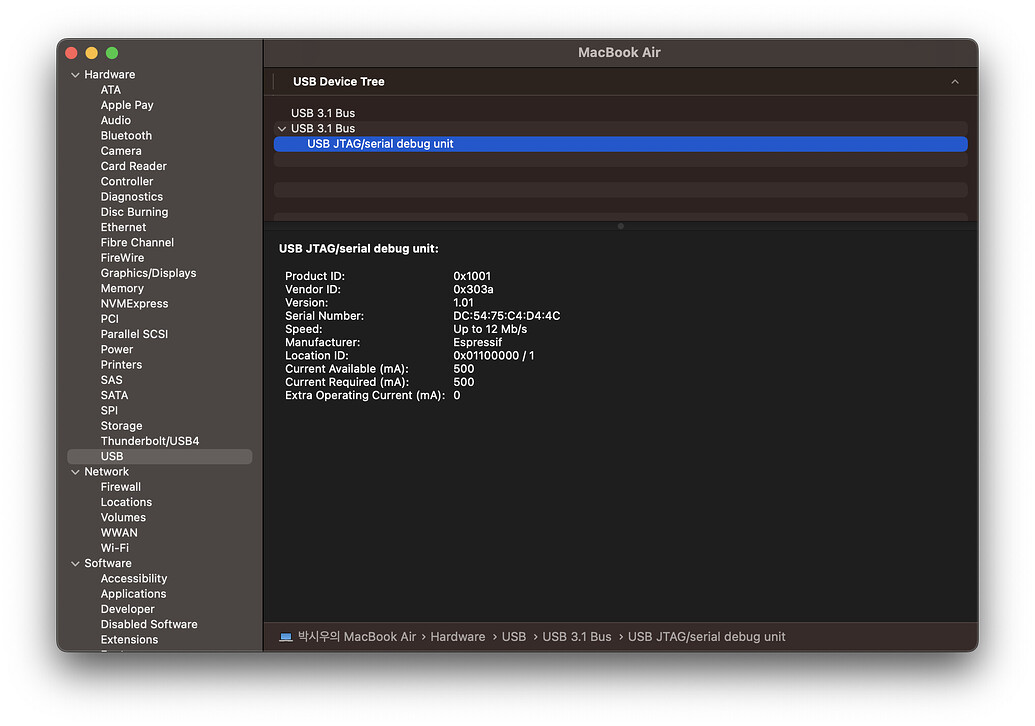
Task: Open Storage in the sidebar
Action: (x=121, y=426)
